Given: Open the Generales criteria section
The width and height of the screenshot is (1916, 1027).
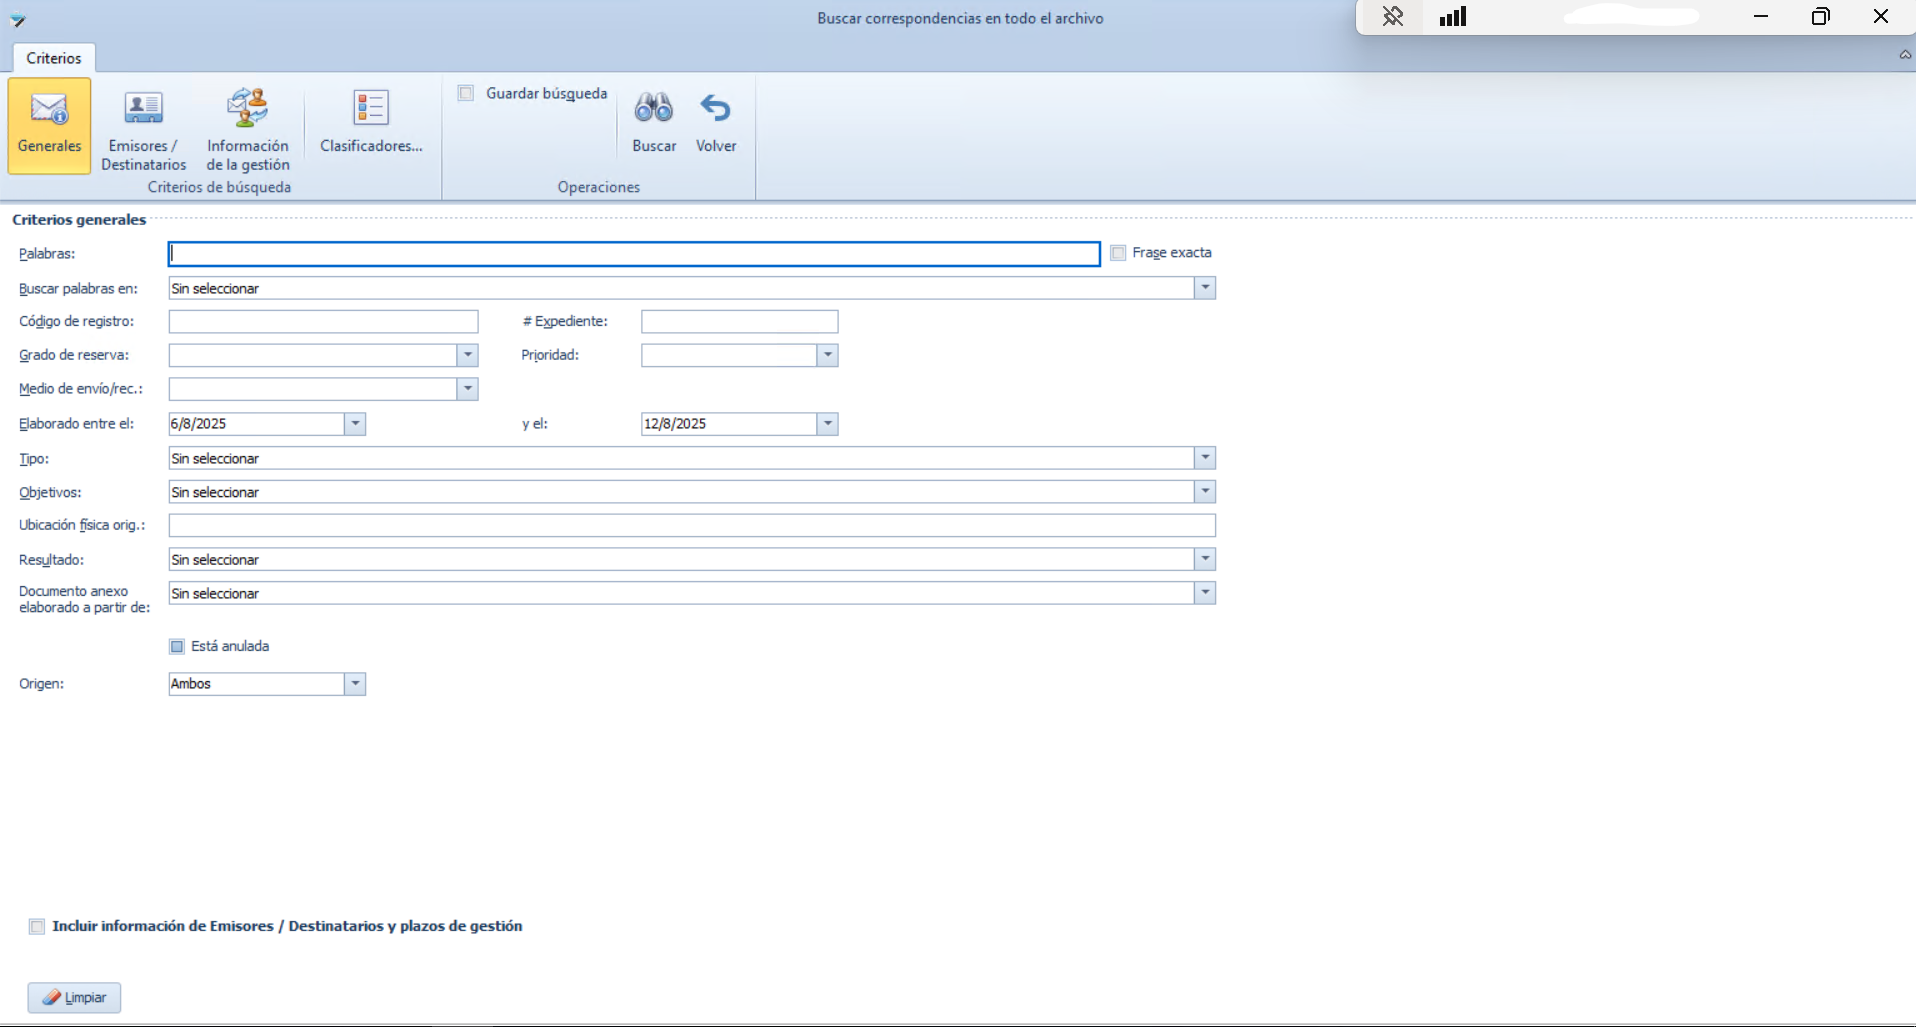Looking at the screenshot, I should tap(49, 126).
